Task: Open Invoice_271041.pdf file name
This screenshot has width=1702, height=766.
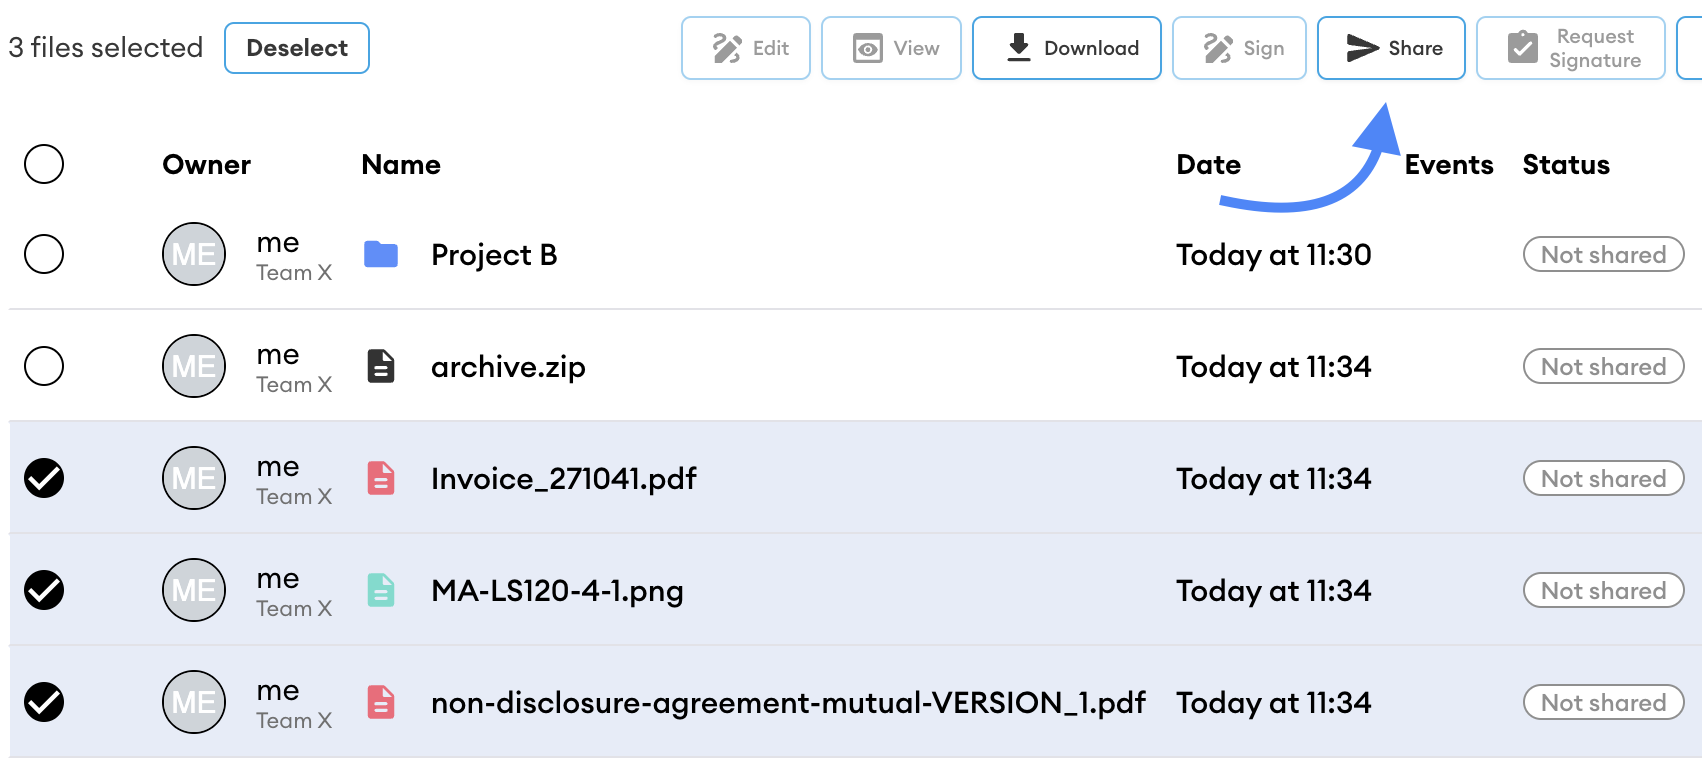Action: (564, 479)
